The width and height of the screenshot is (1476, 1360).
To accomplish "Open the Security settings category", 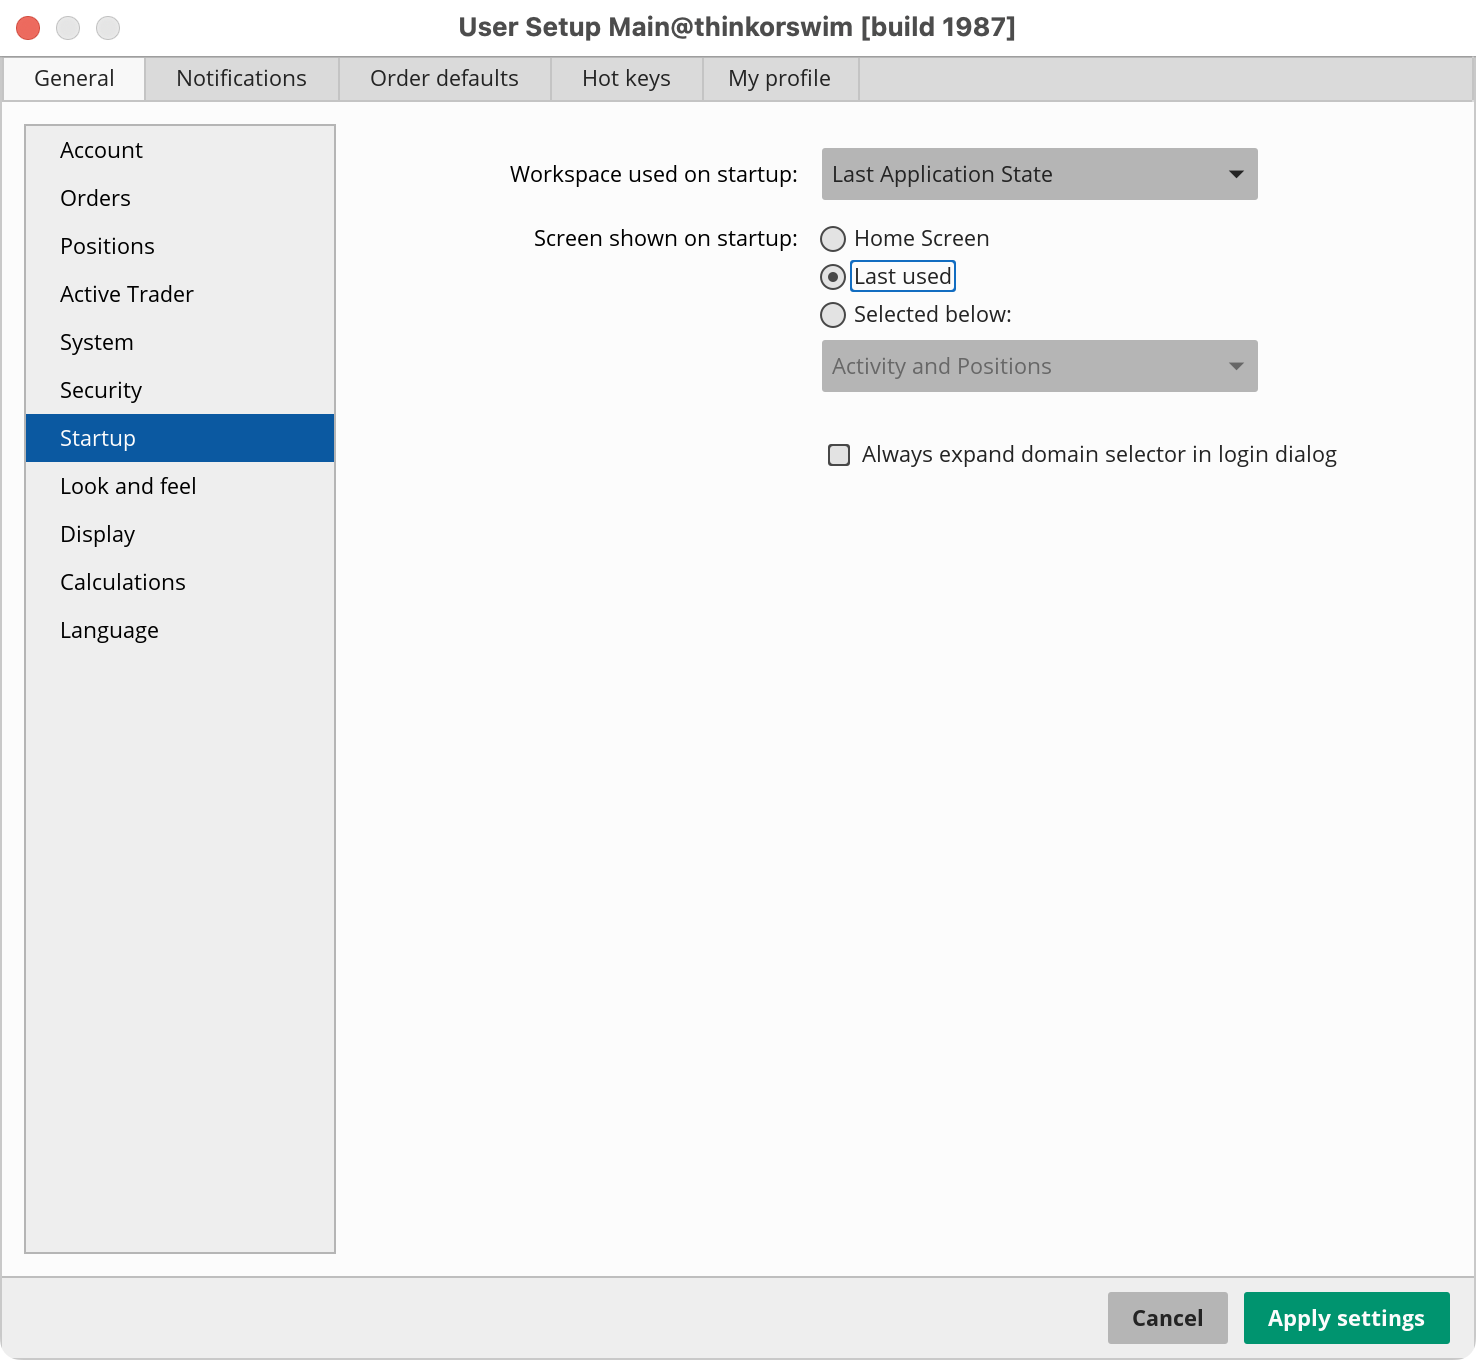I will (x=101, y=390).
